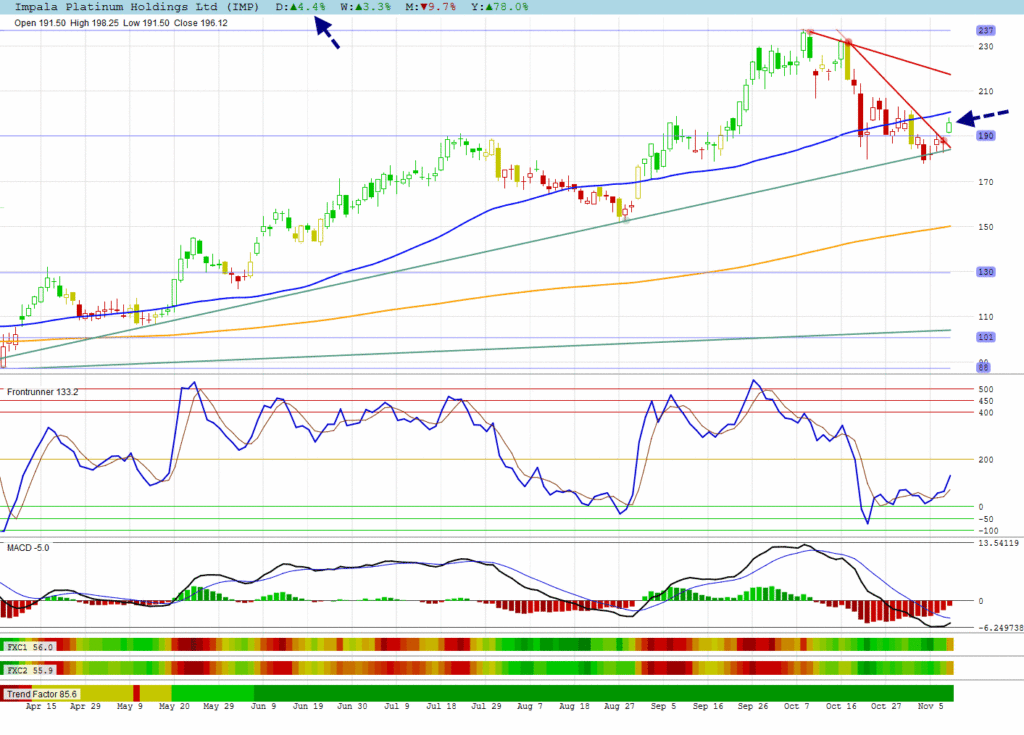The image size is (1024, 735).
Task: Click the Trend Factor 85.6 label
Action: [41, 694]
